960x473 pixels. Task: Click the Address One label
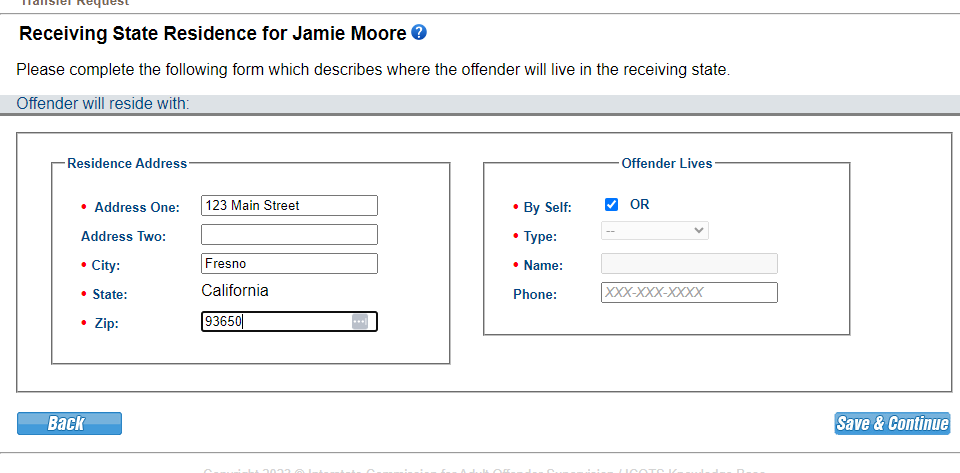137,207
